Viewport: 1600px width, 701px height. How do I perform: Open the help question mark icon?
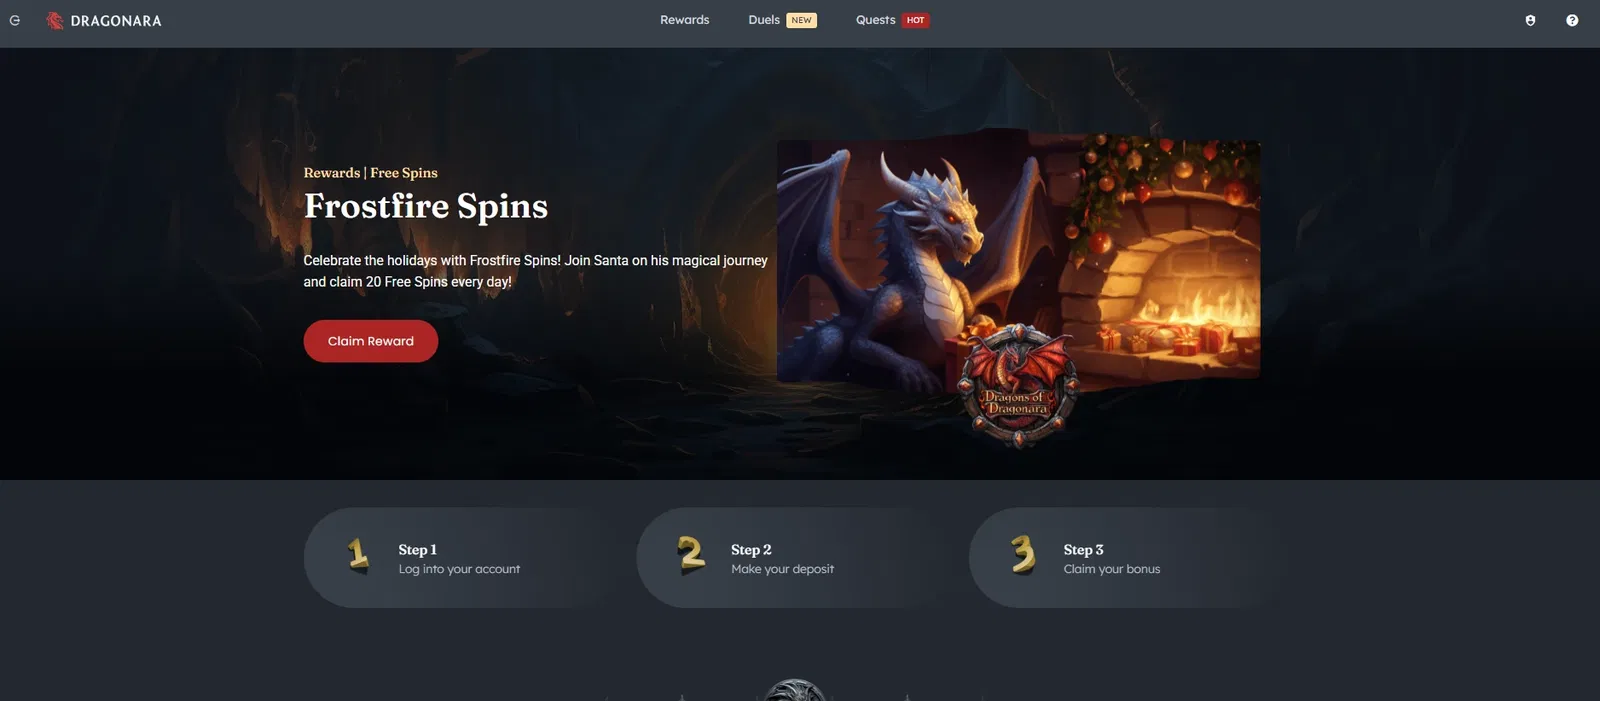tap(1572, 20)
